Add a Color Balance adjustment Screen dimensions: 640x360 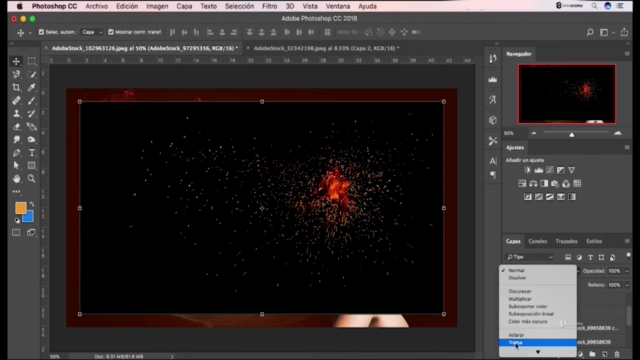(x=533, y=184)
